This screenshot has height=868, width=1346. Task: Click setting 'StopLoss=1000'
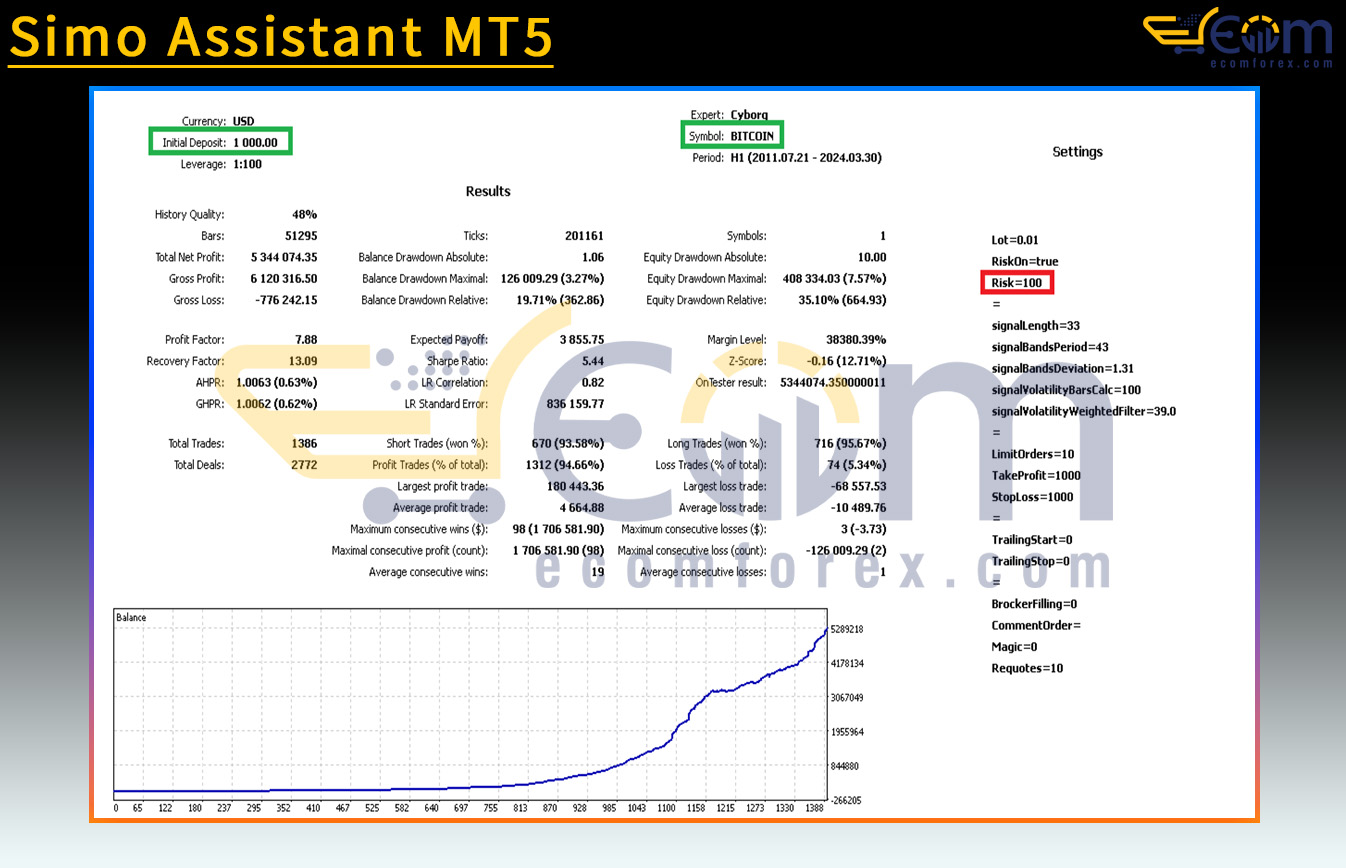tap(1032, 497)
